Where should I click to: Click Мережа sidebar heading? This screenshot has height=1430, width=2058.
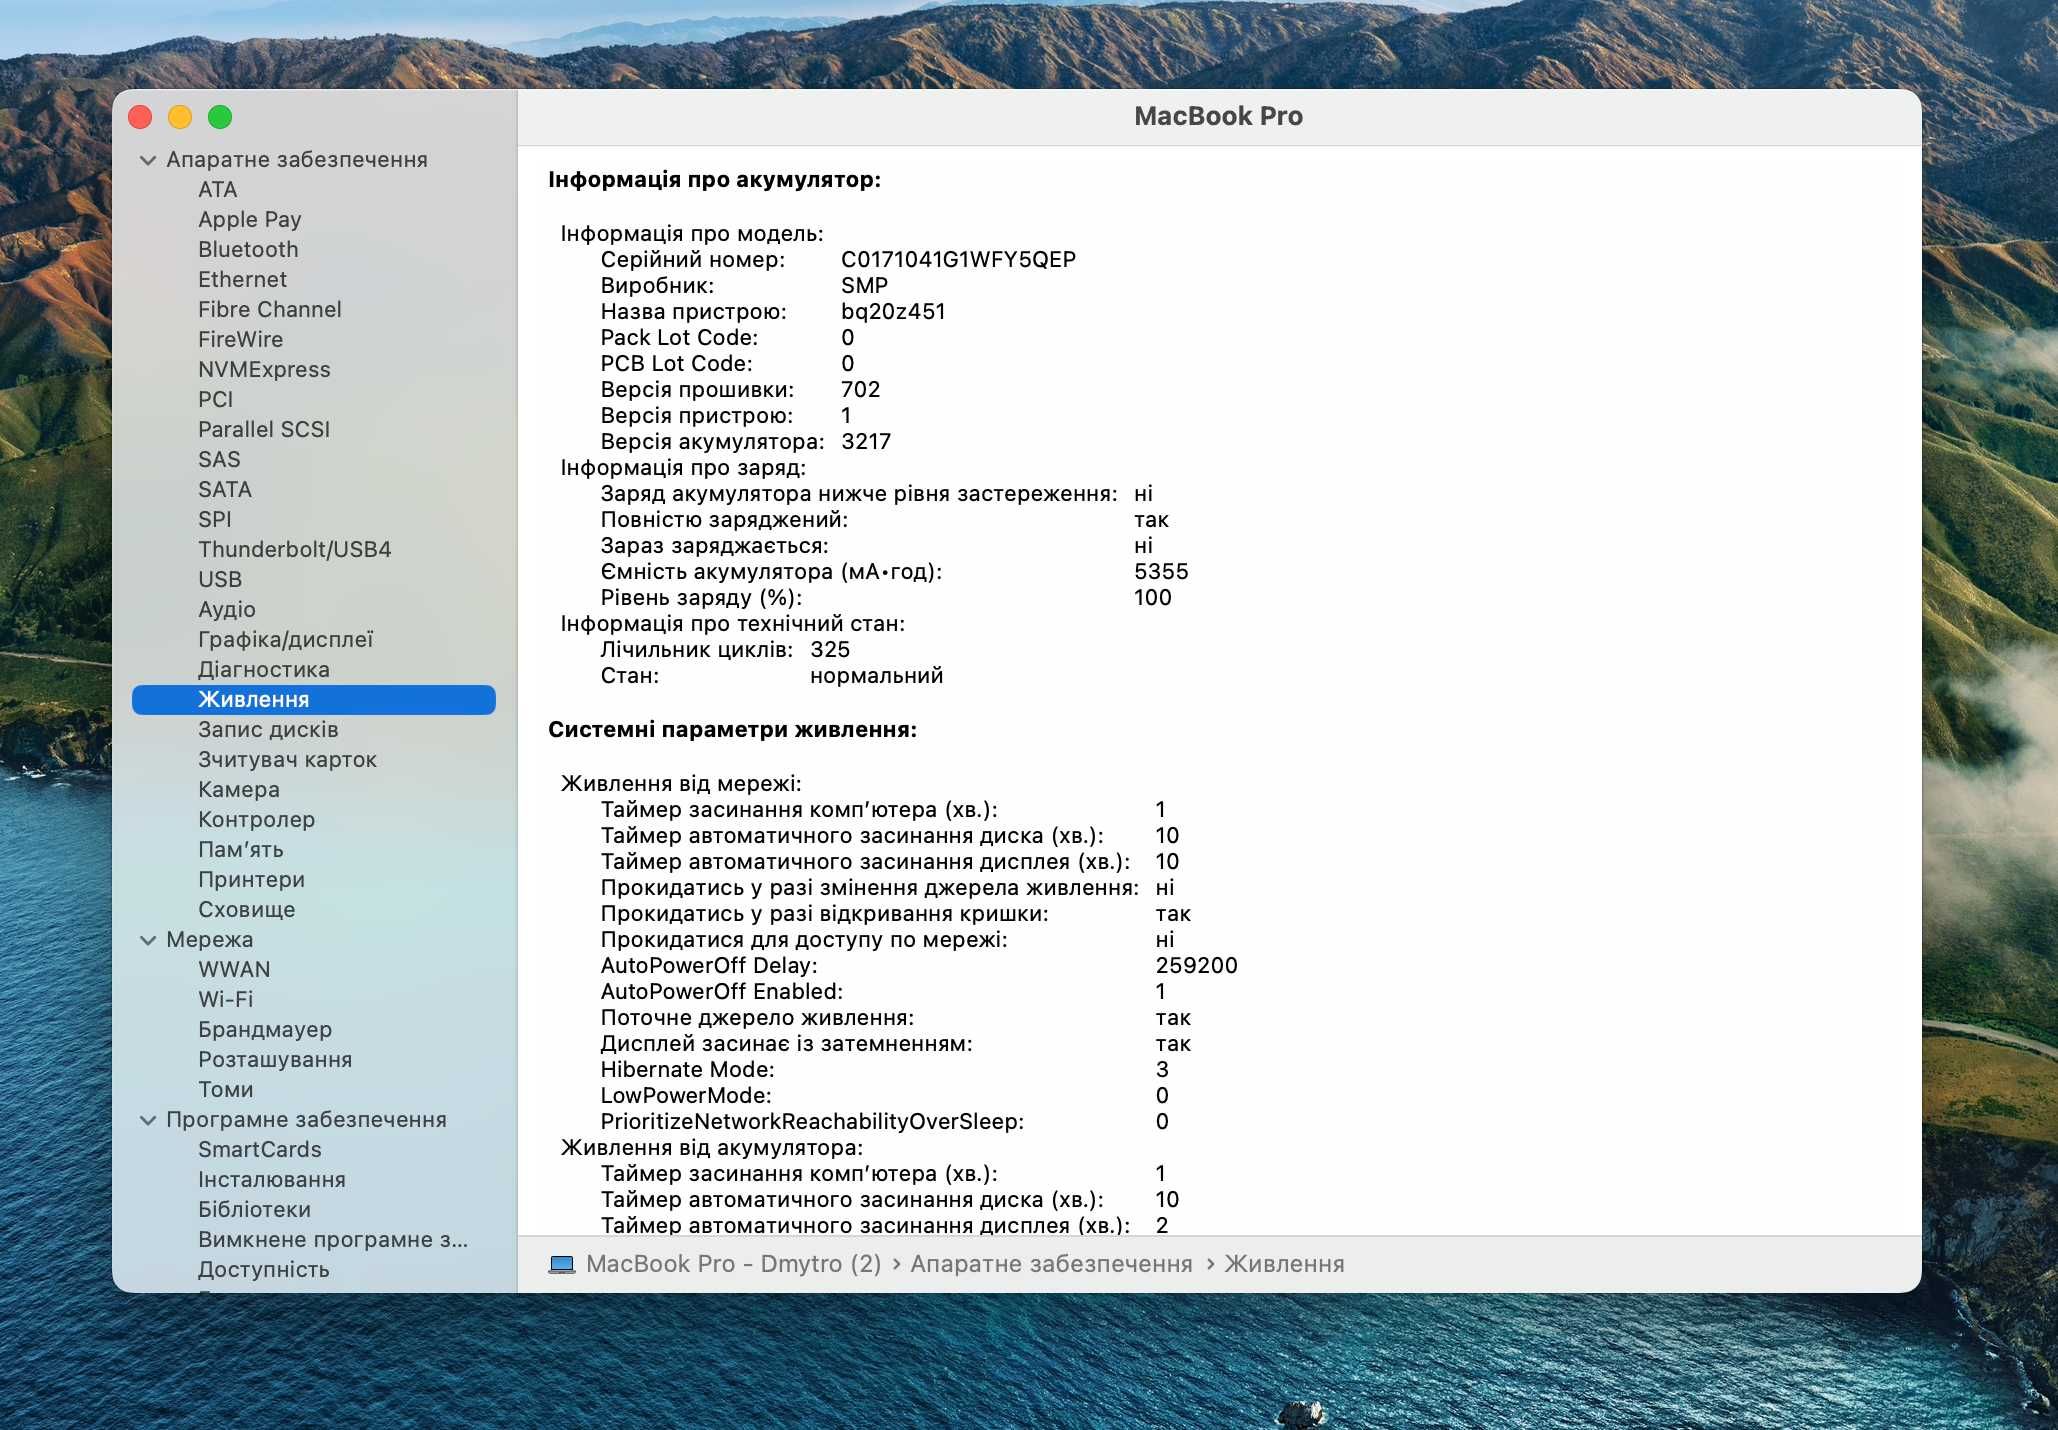[x=210, y=940]
